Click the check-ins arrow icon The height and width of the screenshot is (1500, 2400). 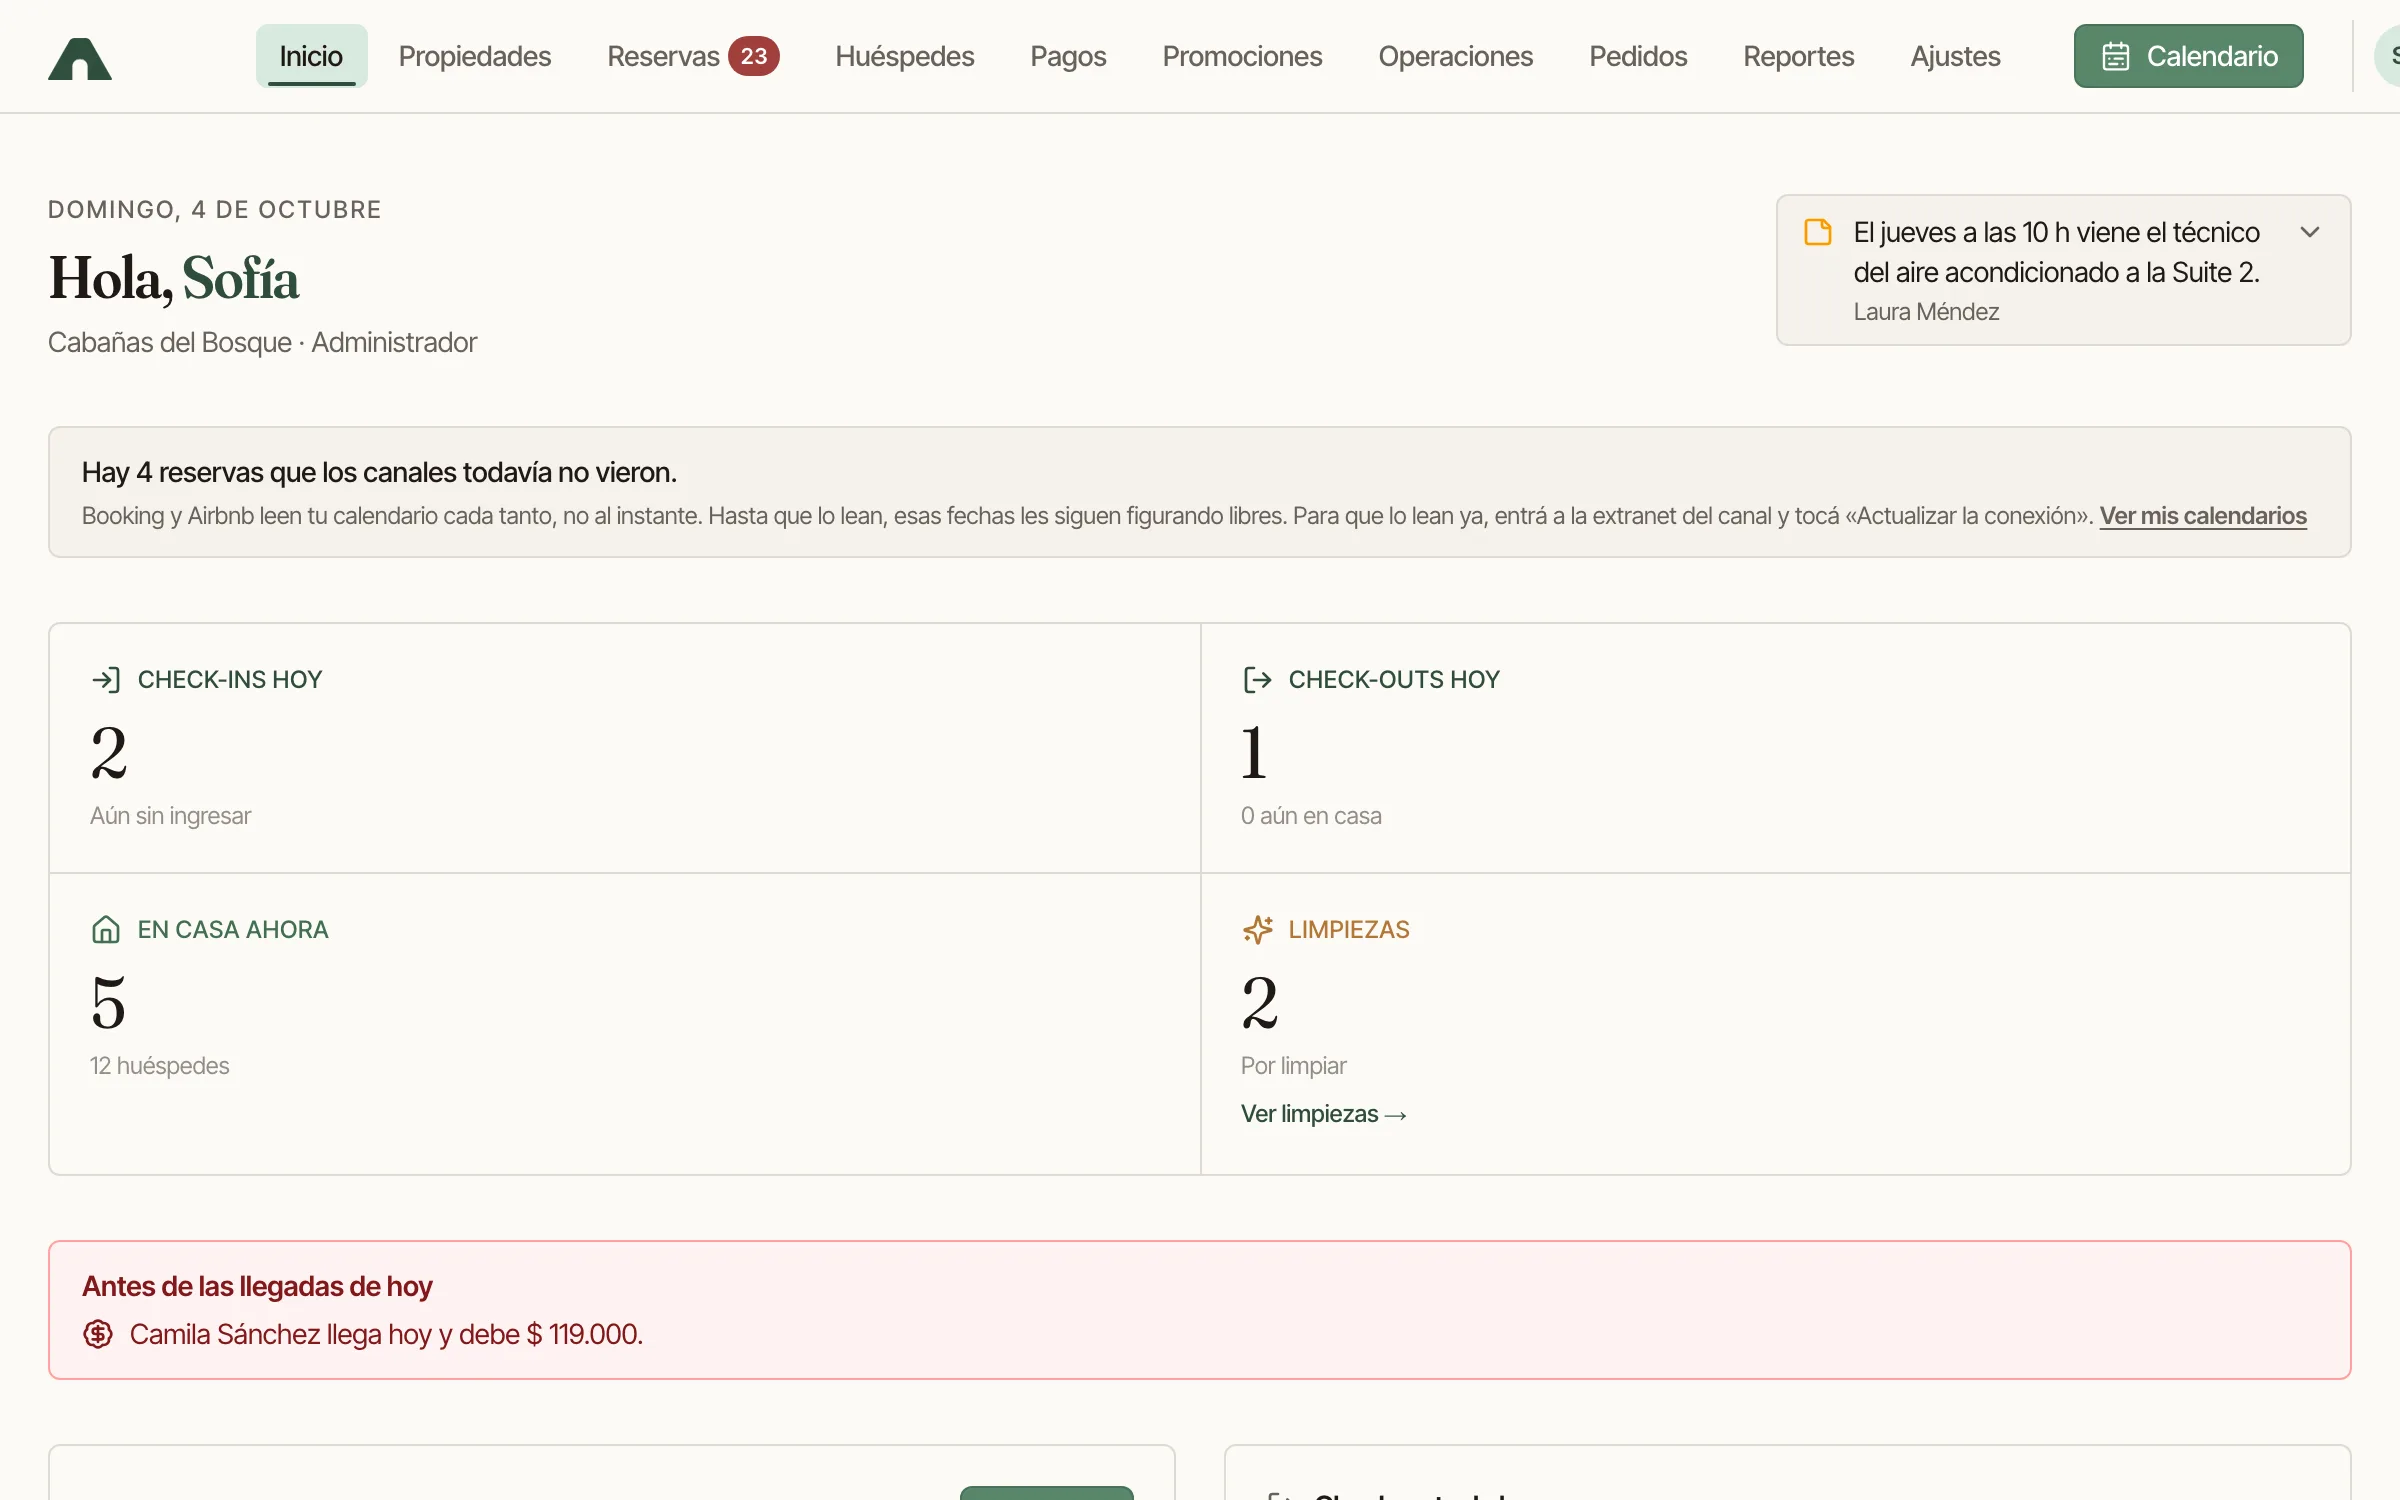[x=106, y=680]
